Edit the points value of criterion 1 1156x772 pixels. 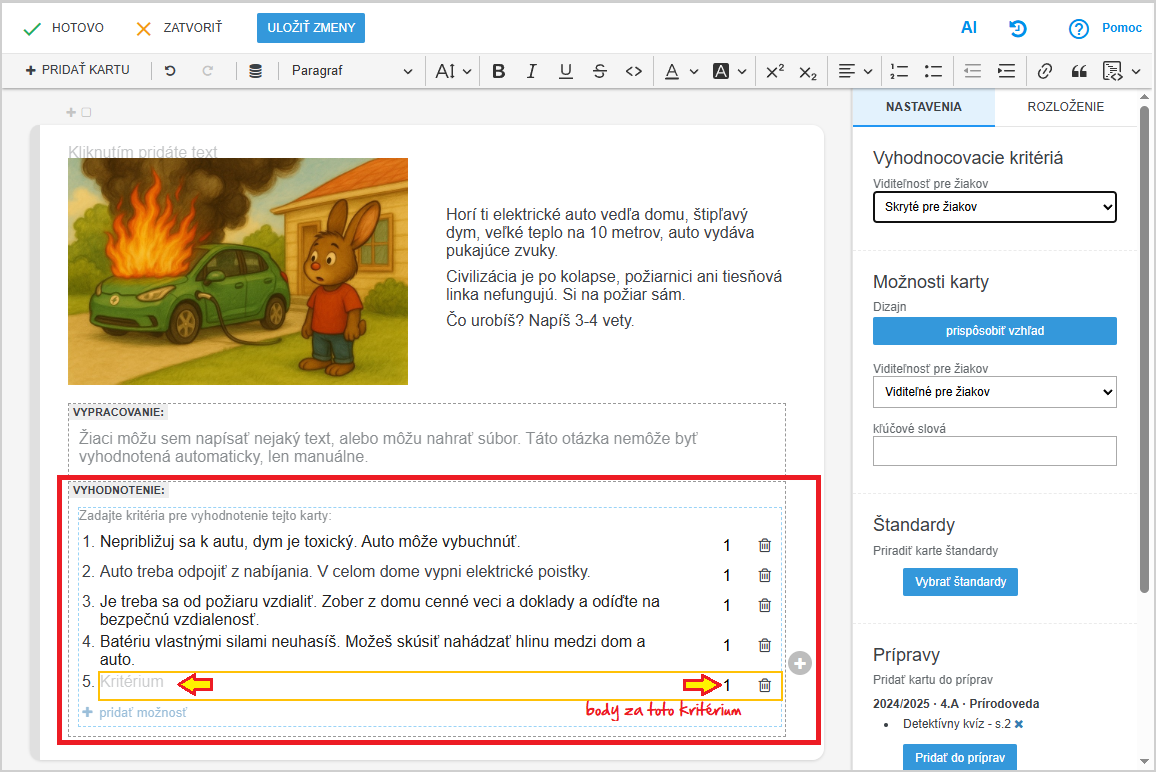(x=727, y=546)
